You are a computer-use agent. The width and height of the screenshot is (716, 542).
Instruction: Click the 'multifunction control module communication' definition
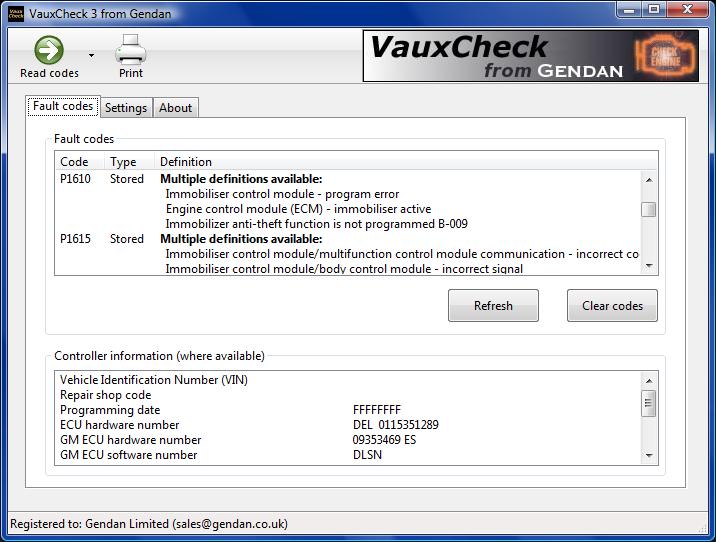click(x=402, y=254)
